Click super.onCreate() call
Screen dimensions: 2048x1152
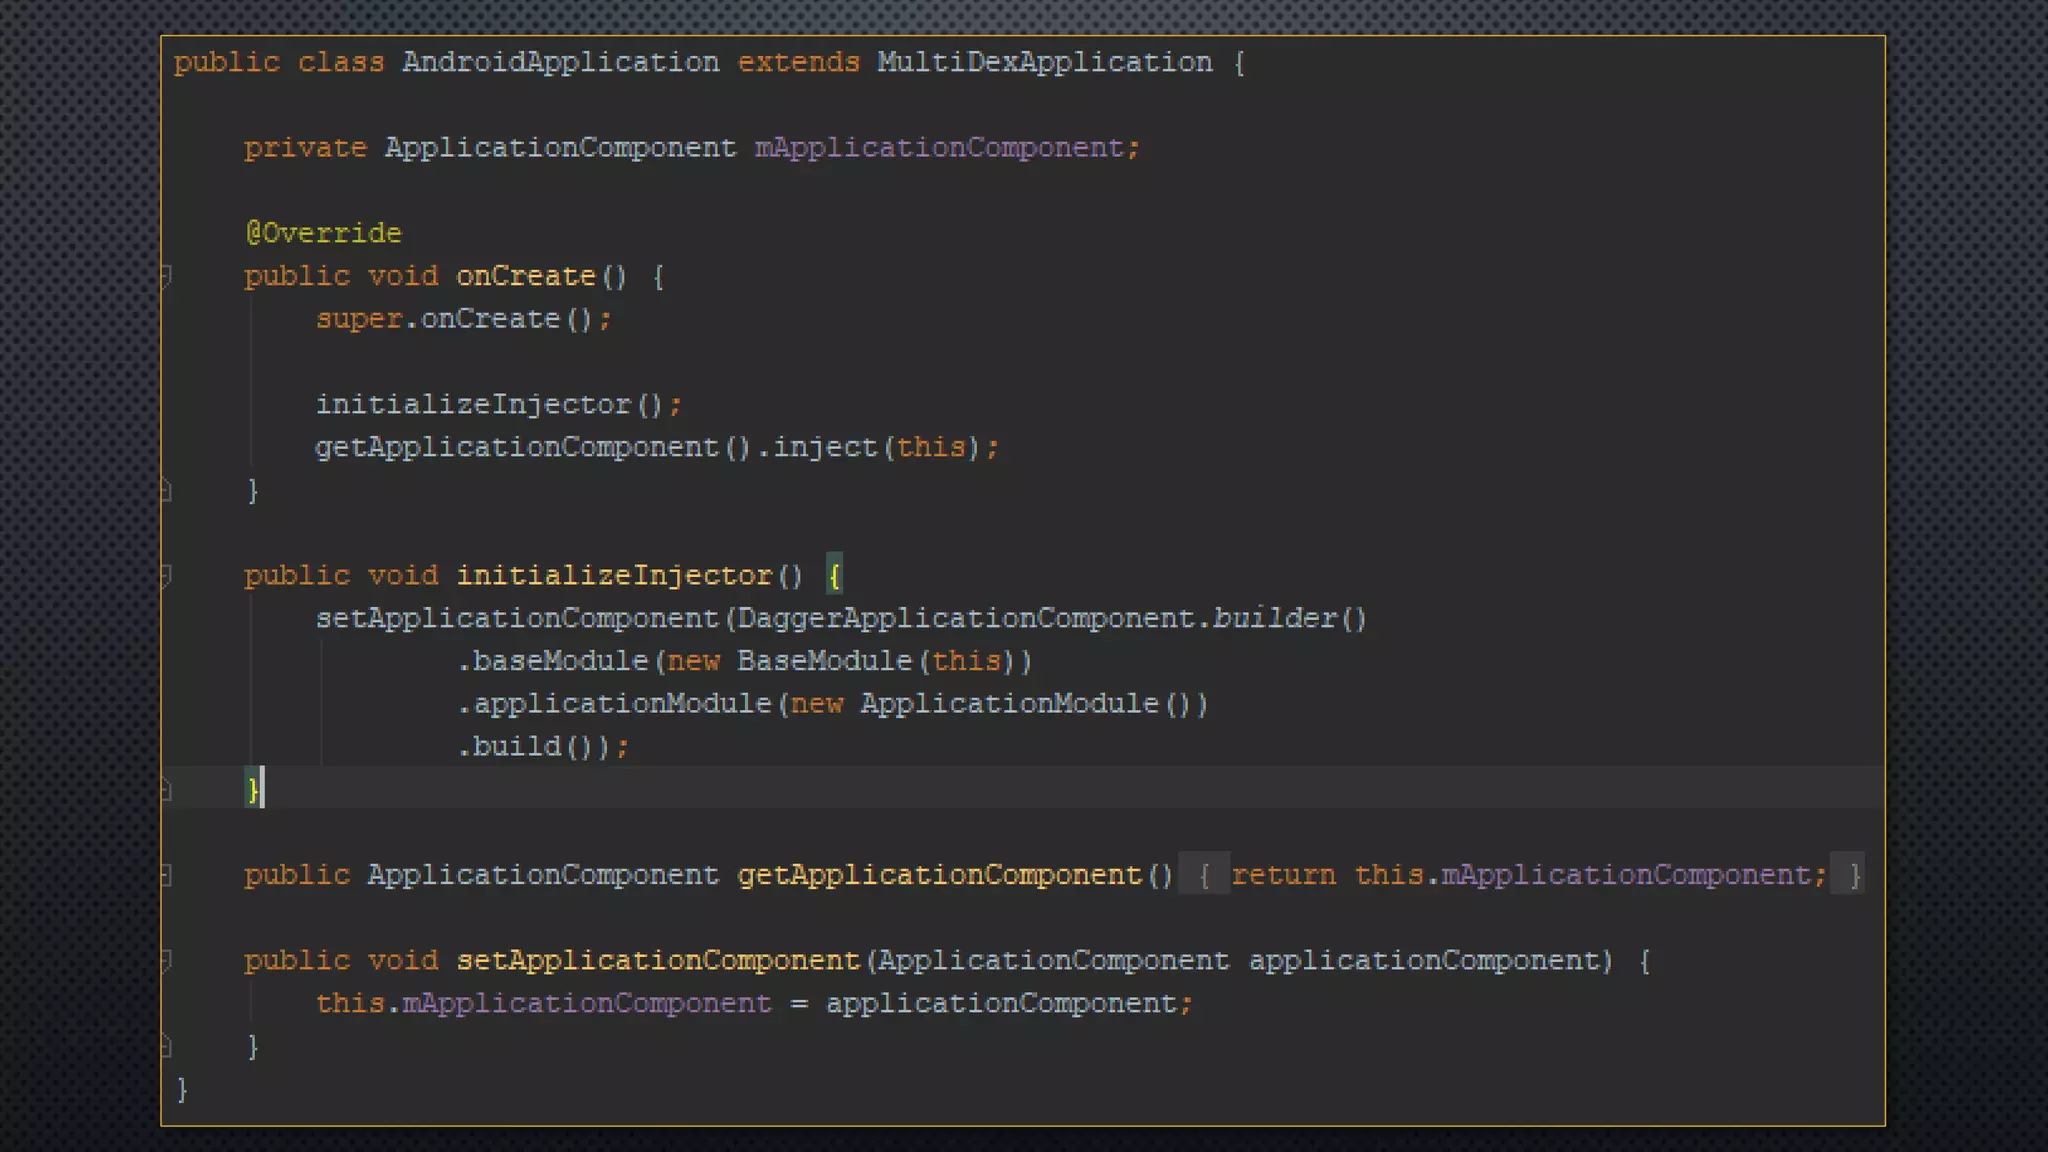pyautogui.click(x=464, y=319)
